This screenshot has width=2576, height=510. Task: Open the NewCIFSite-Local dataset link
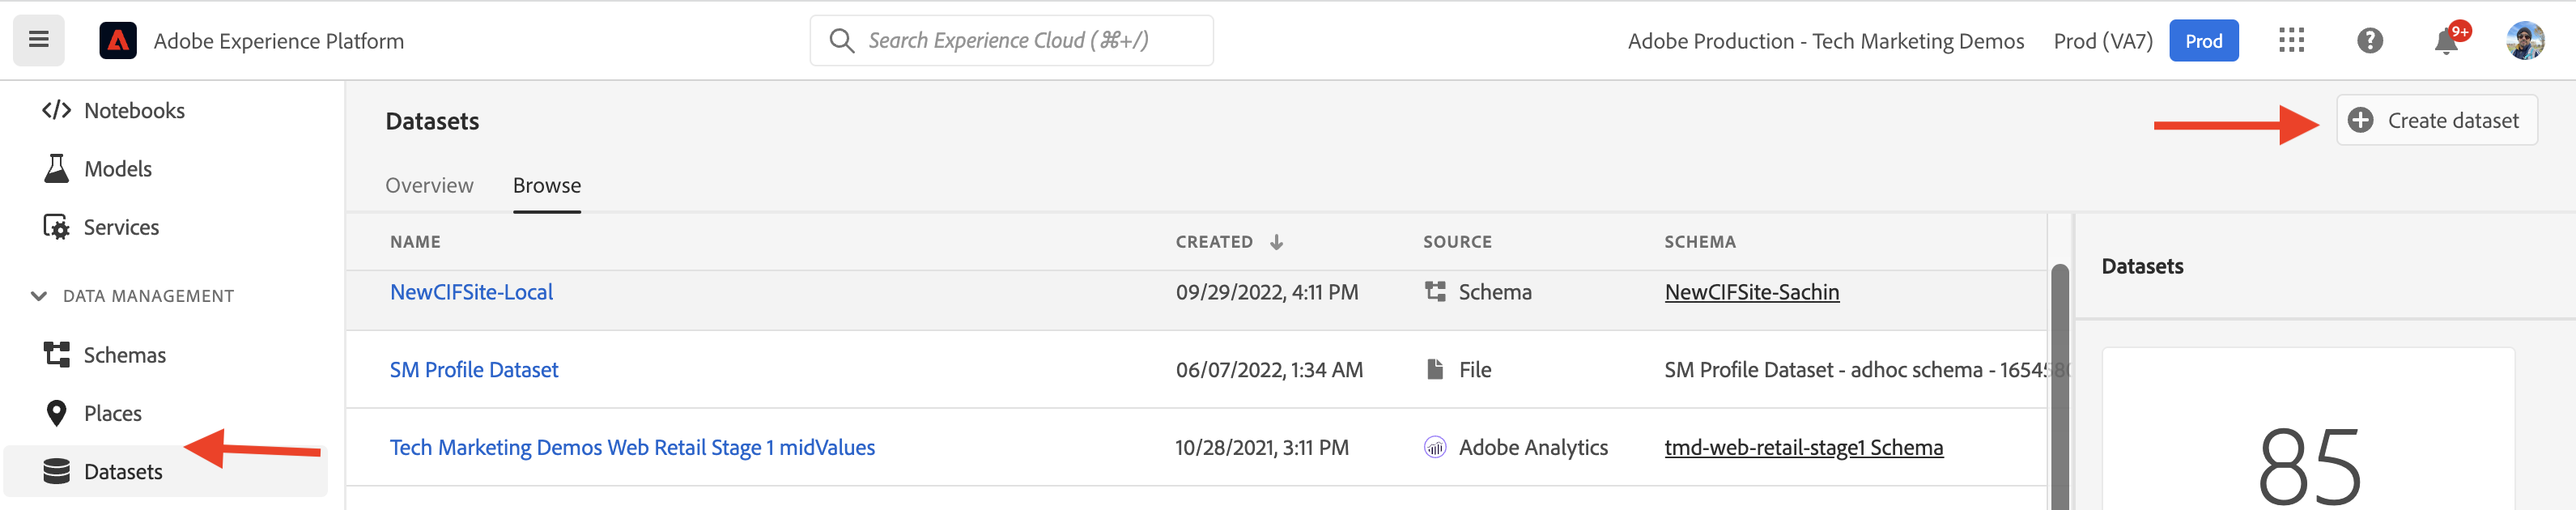coord(471,292)
